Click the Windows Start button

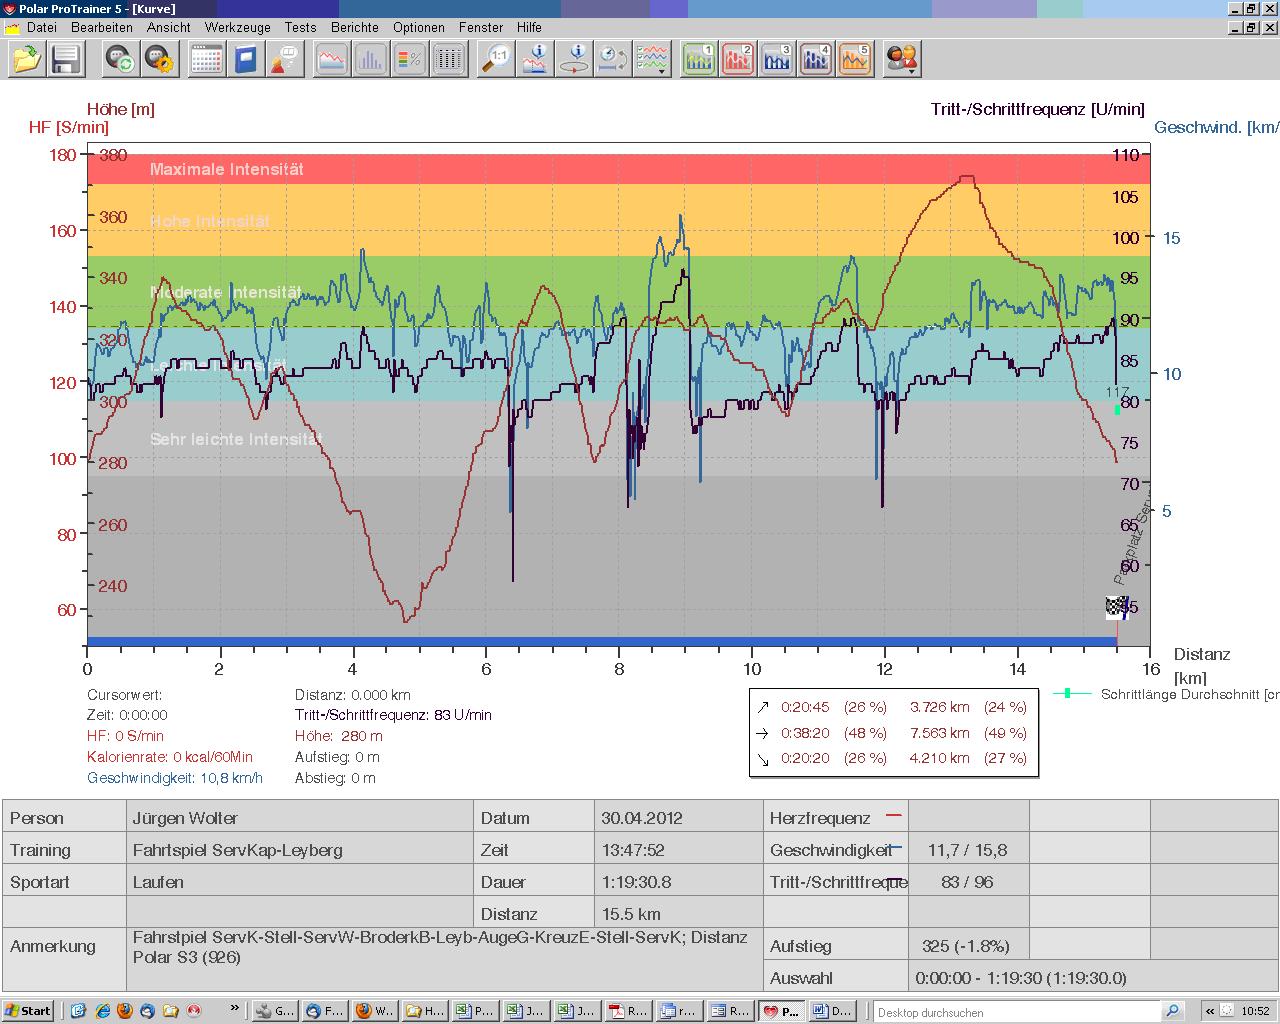[x=28, y=1011]
